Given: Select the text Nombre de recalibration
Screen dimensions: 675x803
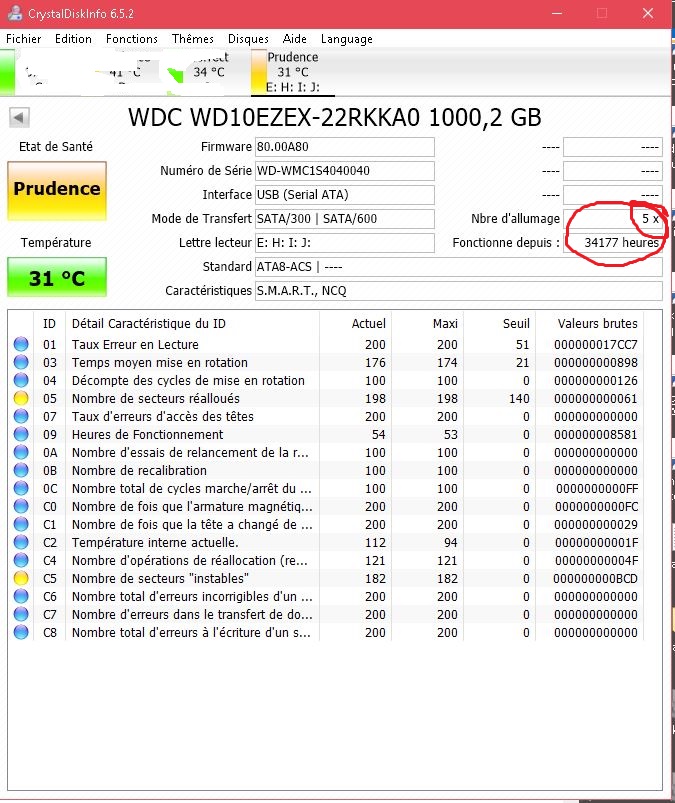Looking at the screenshot, I should click(x=139, y=470).
